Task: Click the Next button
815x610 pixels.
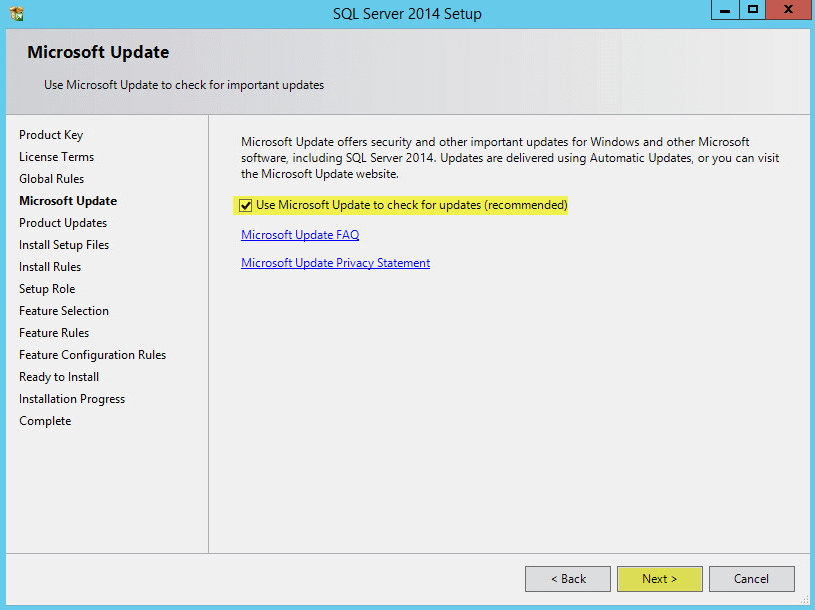Action: pyautogui.click(x=660, y=579)
